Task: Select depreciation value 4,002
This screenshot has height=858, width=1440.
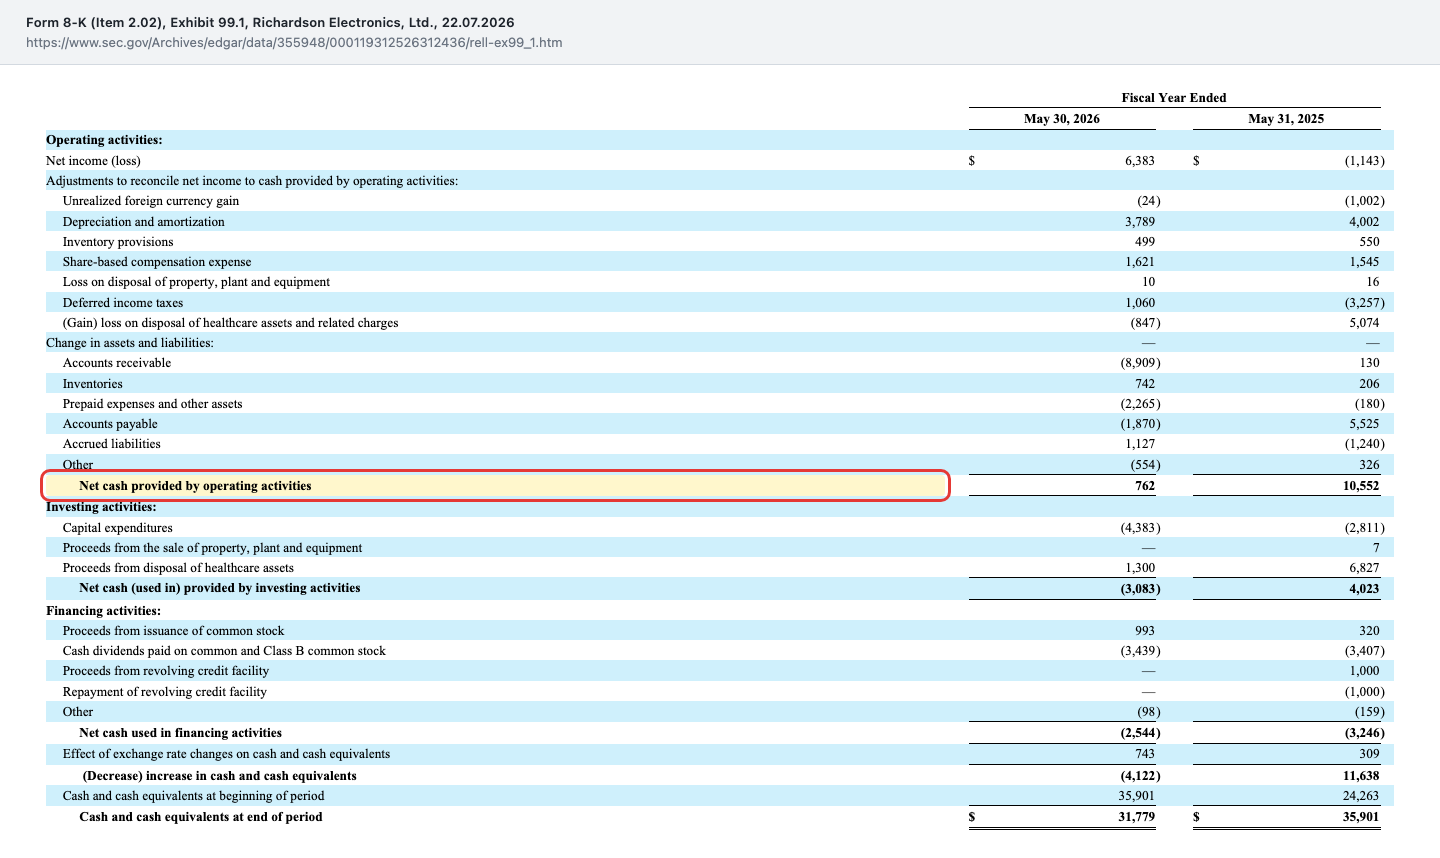Action: 1364,222
